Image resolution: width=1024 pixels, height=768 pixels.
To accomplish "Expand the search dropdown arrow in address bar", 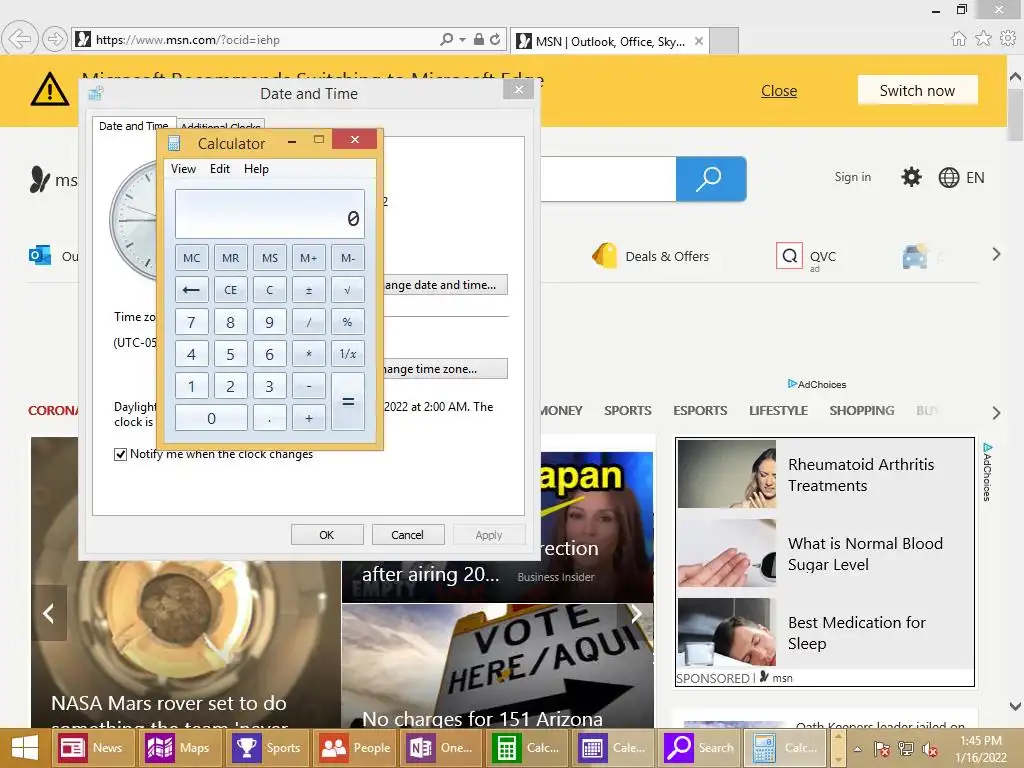I will point(462,39).
